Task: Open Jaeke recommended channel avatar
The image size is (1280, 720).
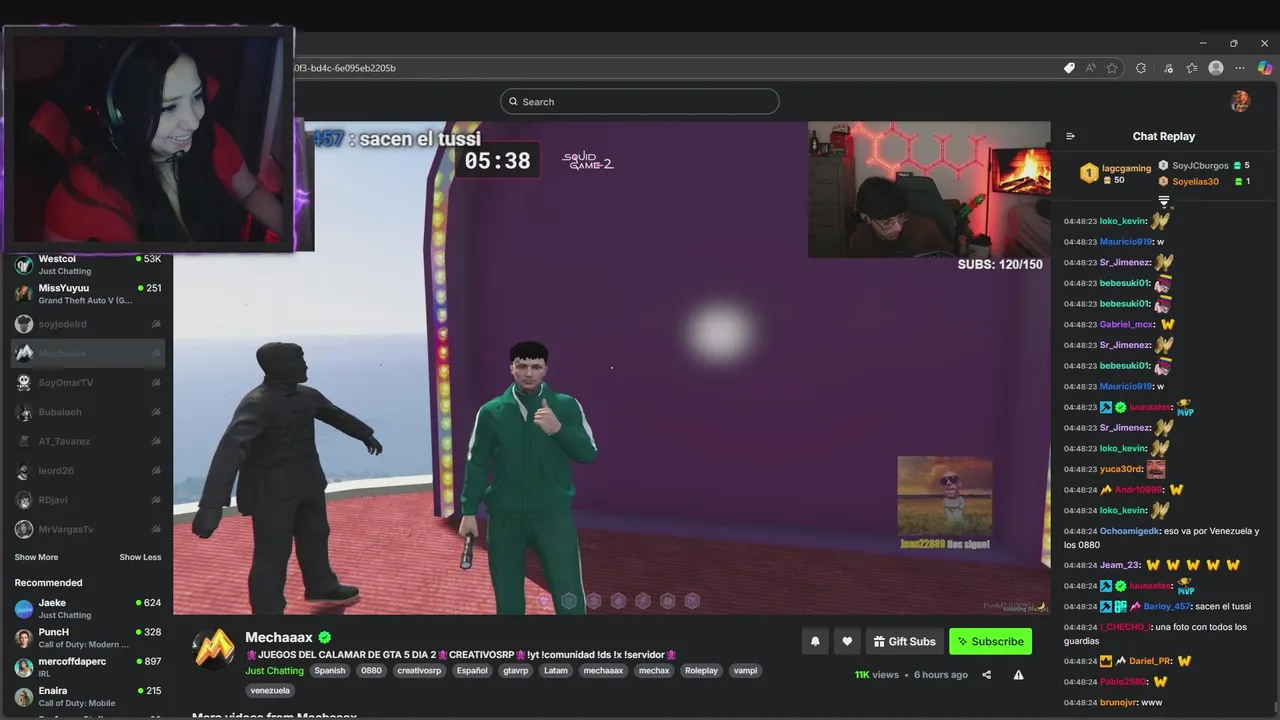Action: click(24, 609)
